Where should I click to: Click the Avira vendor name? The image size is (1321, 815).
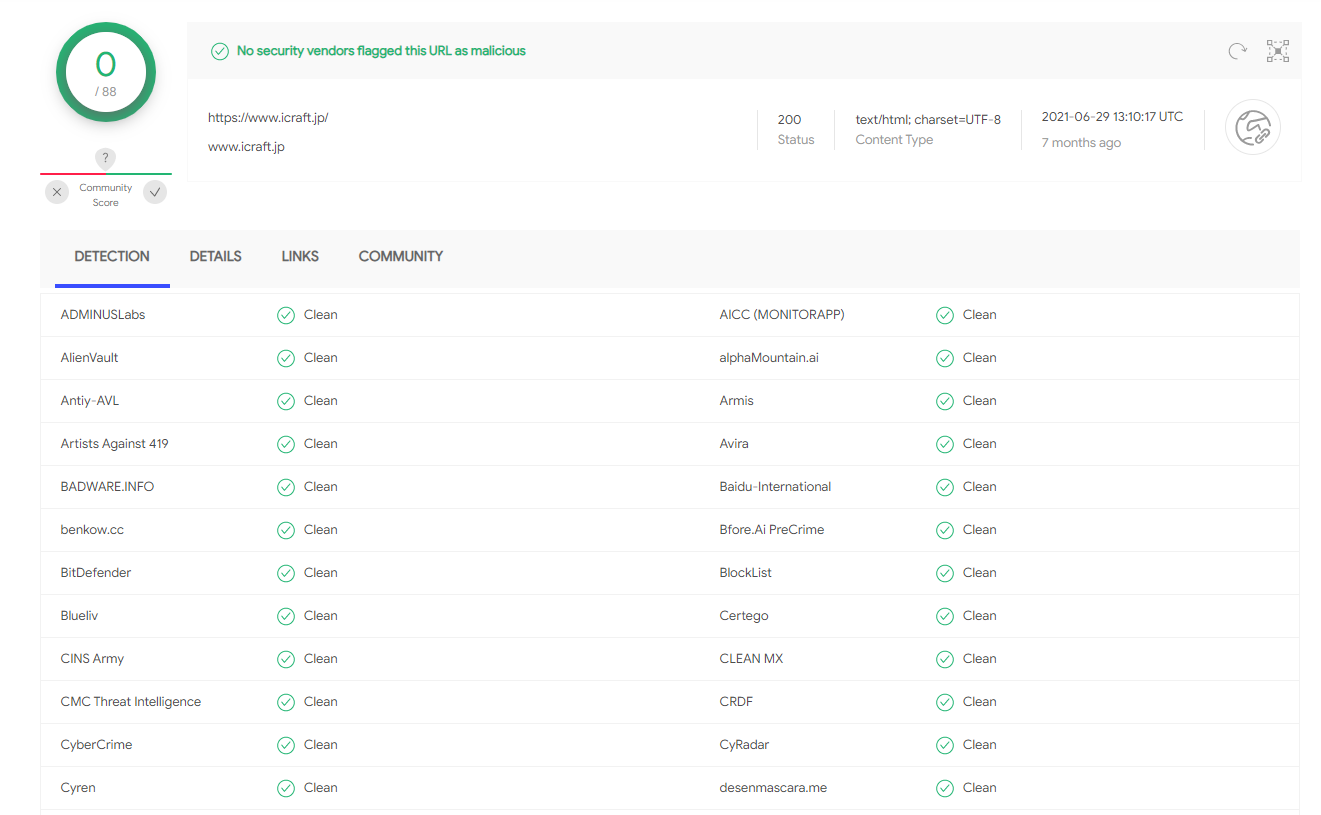coord(734,444)
